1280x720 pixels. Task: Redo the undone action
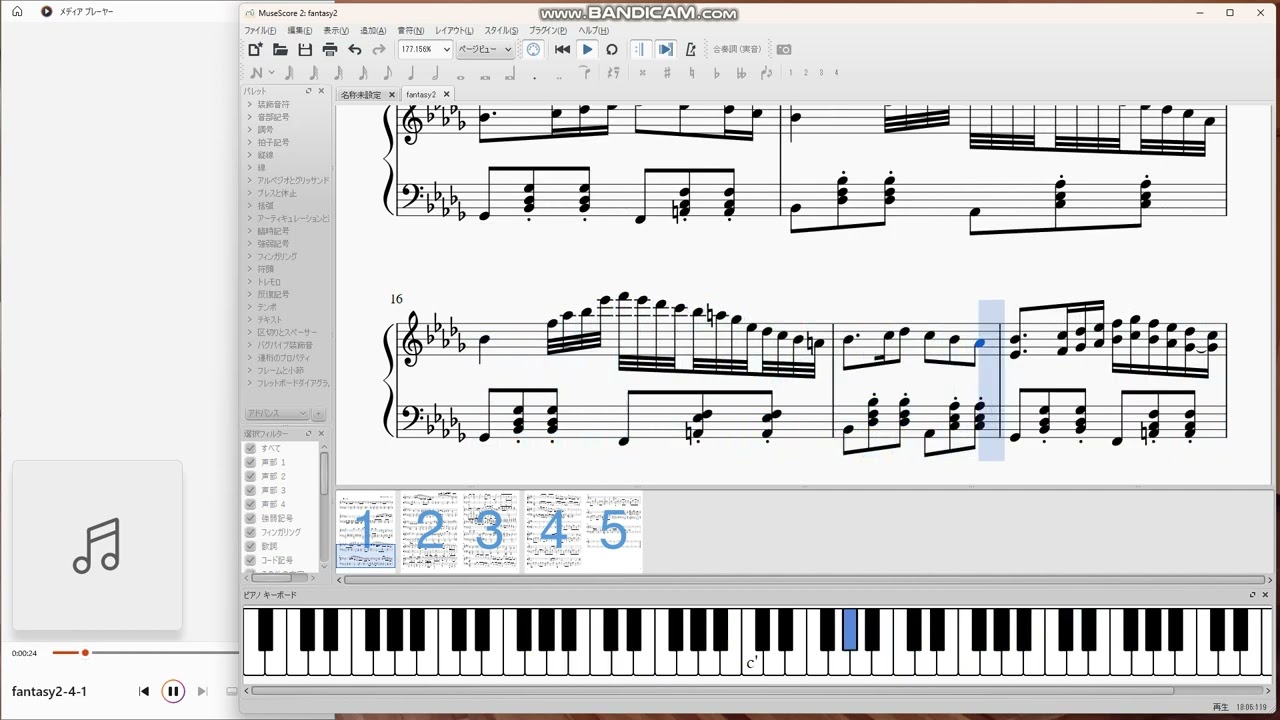pyautogui.click(x=379, y=49)
